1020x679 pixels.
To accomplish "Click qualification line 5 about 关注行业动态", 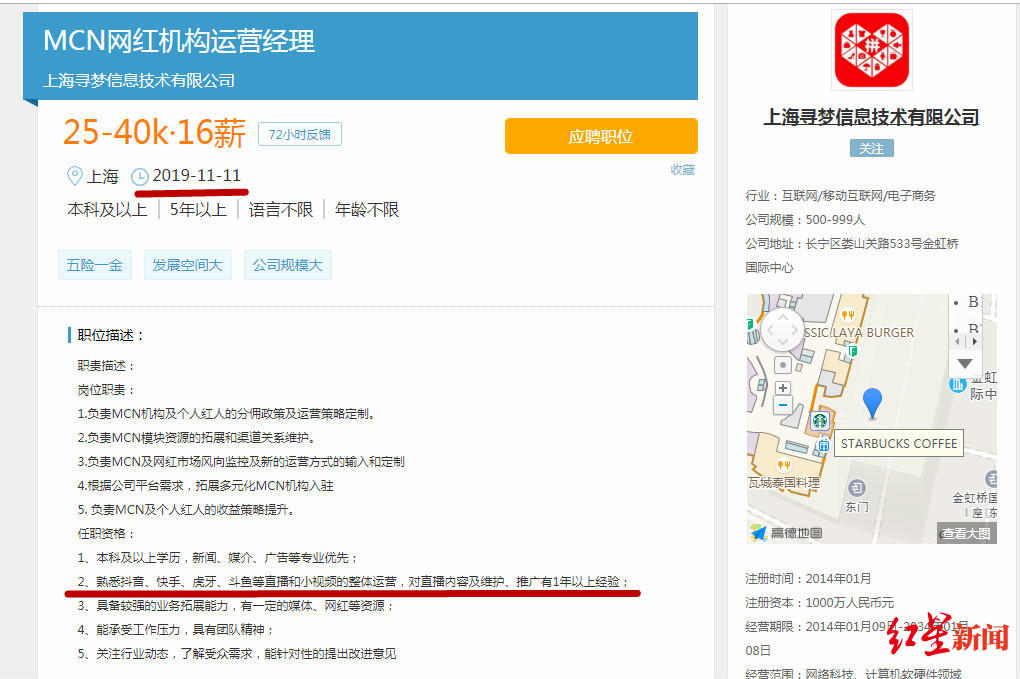I will [237, 654].
